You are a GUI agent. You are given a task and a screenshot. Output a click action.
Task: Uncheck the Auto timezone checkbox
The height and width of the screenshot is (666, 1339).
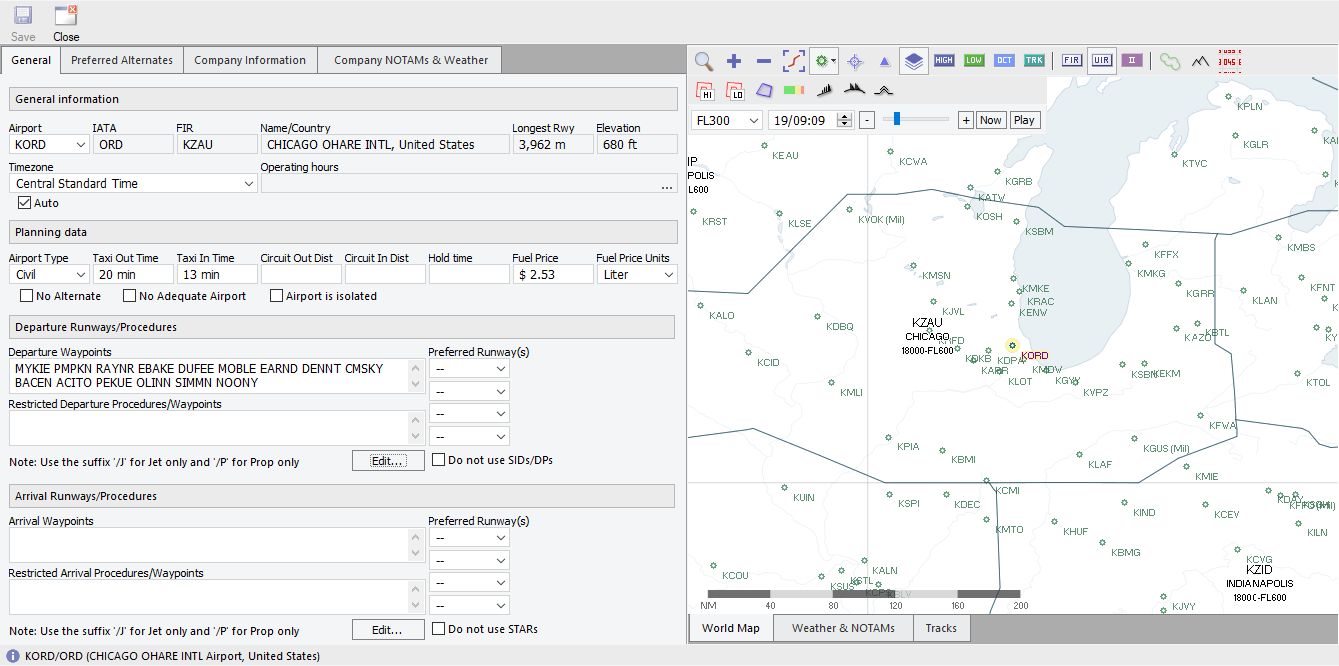(25, 203)
